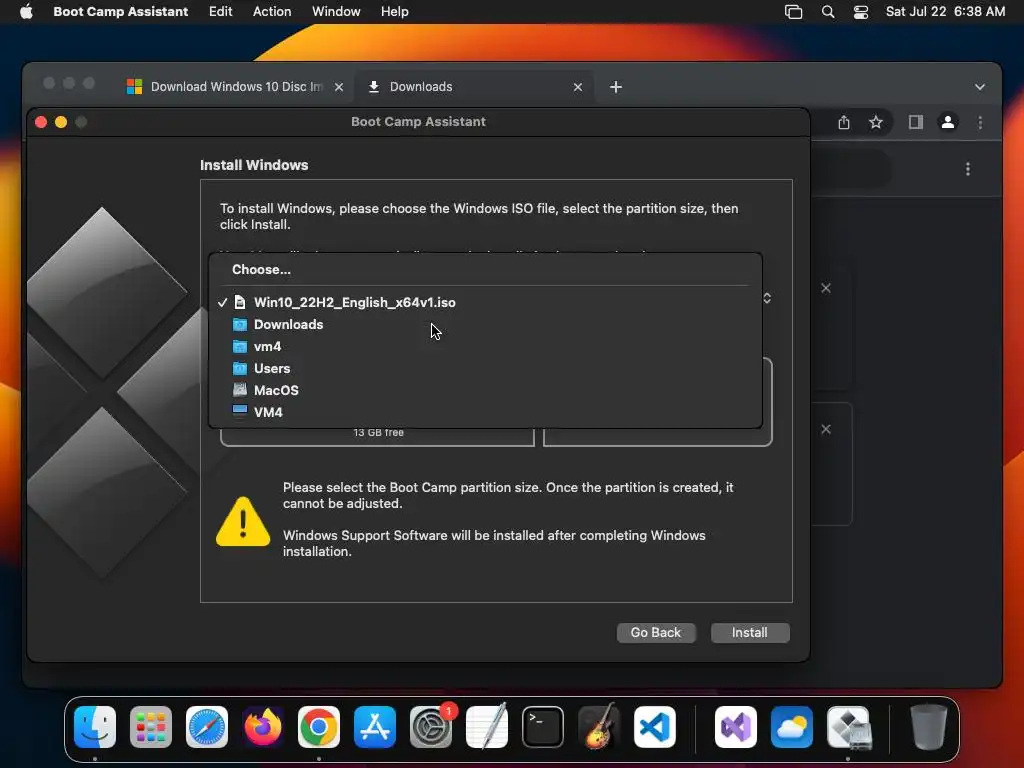Open the App Store dock icon
Screen dimensions: 1024x768
click(x=375, y=726)
